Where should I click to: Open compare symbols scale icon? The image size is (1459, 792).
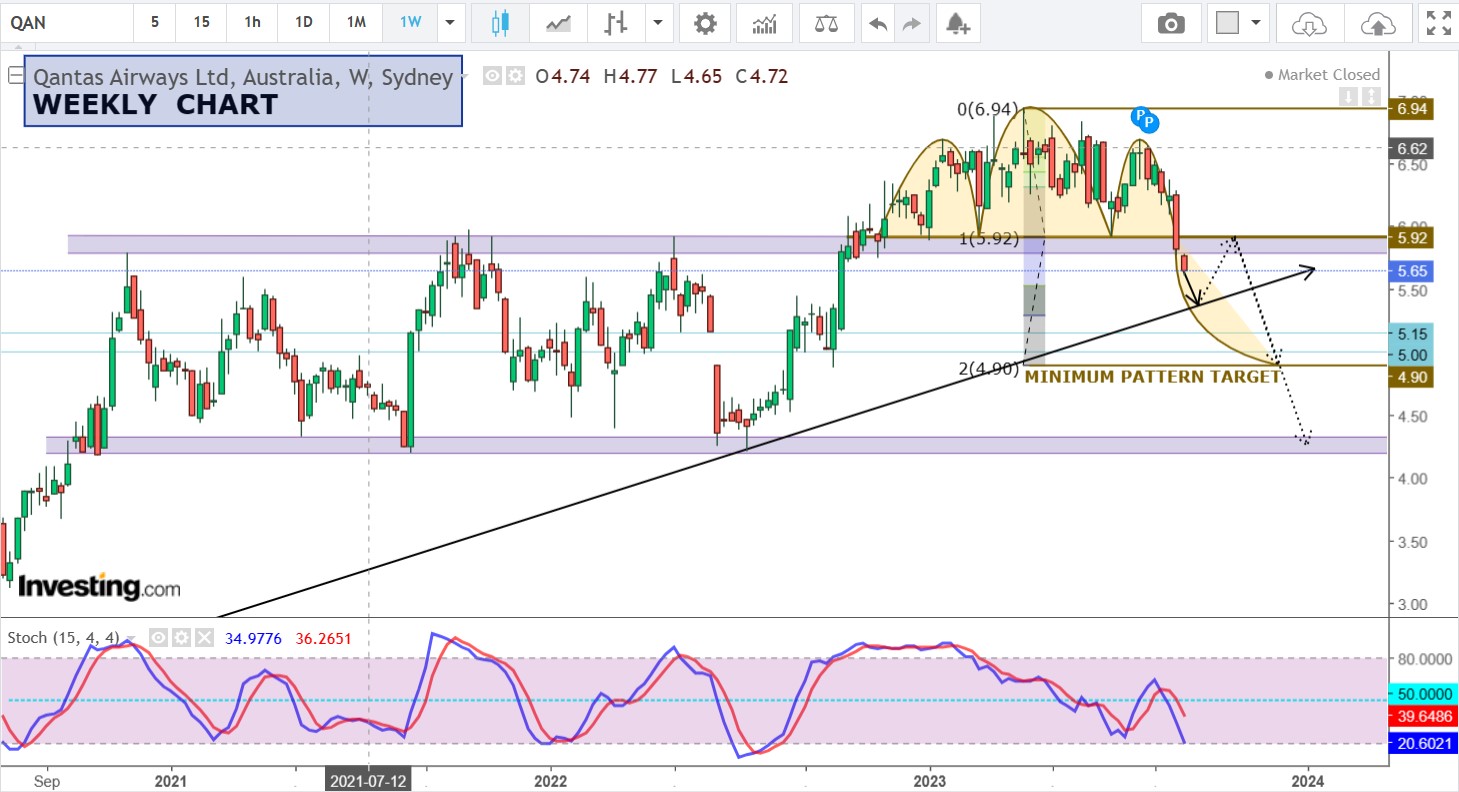(827, 22)
